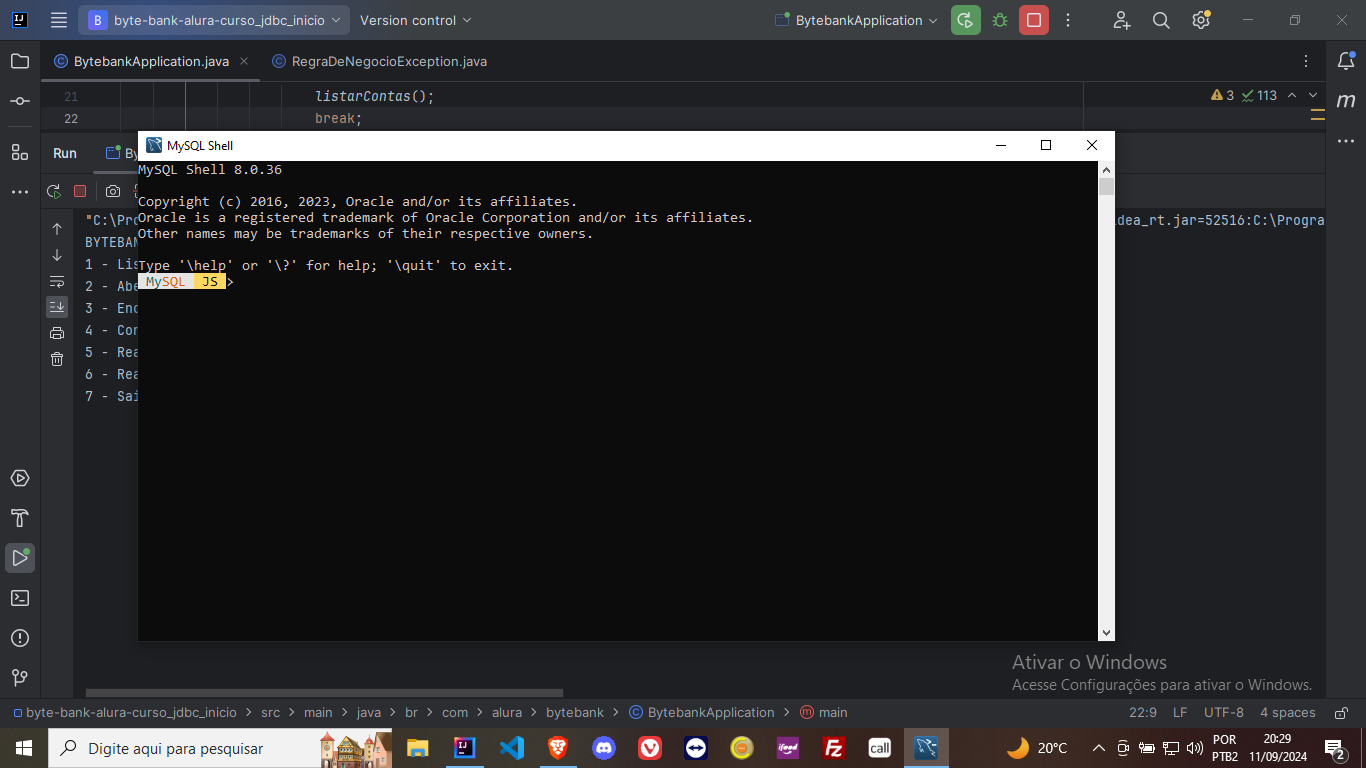This screenshot has width=1366, height=768.
Task: Click the alura breadcrumb
Action: [507, 713]
